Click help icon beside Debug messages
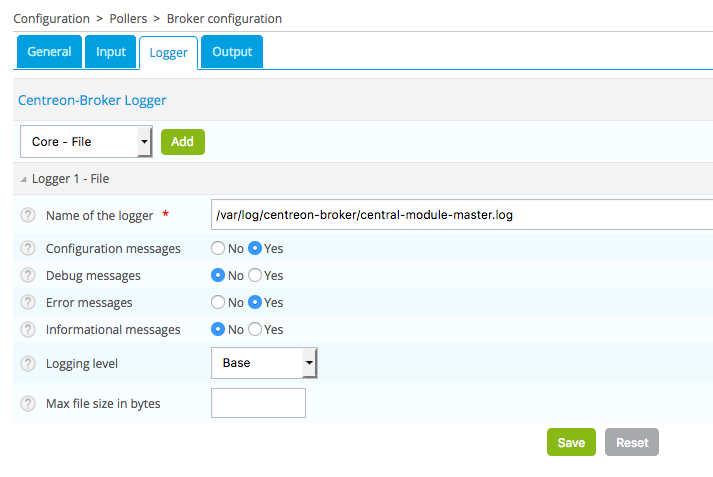Image resolution: width=713 pixels, height=477 pixels. [x=28, y=275]
